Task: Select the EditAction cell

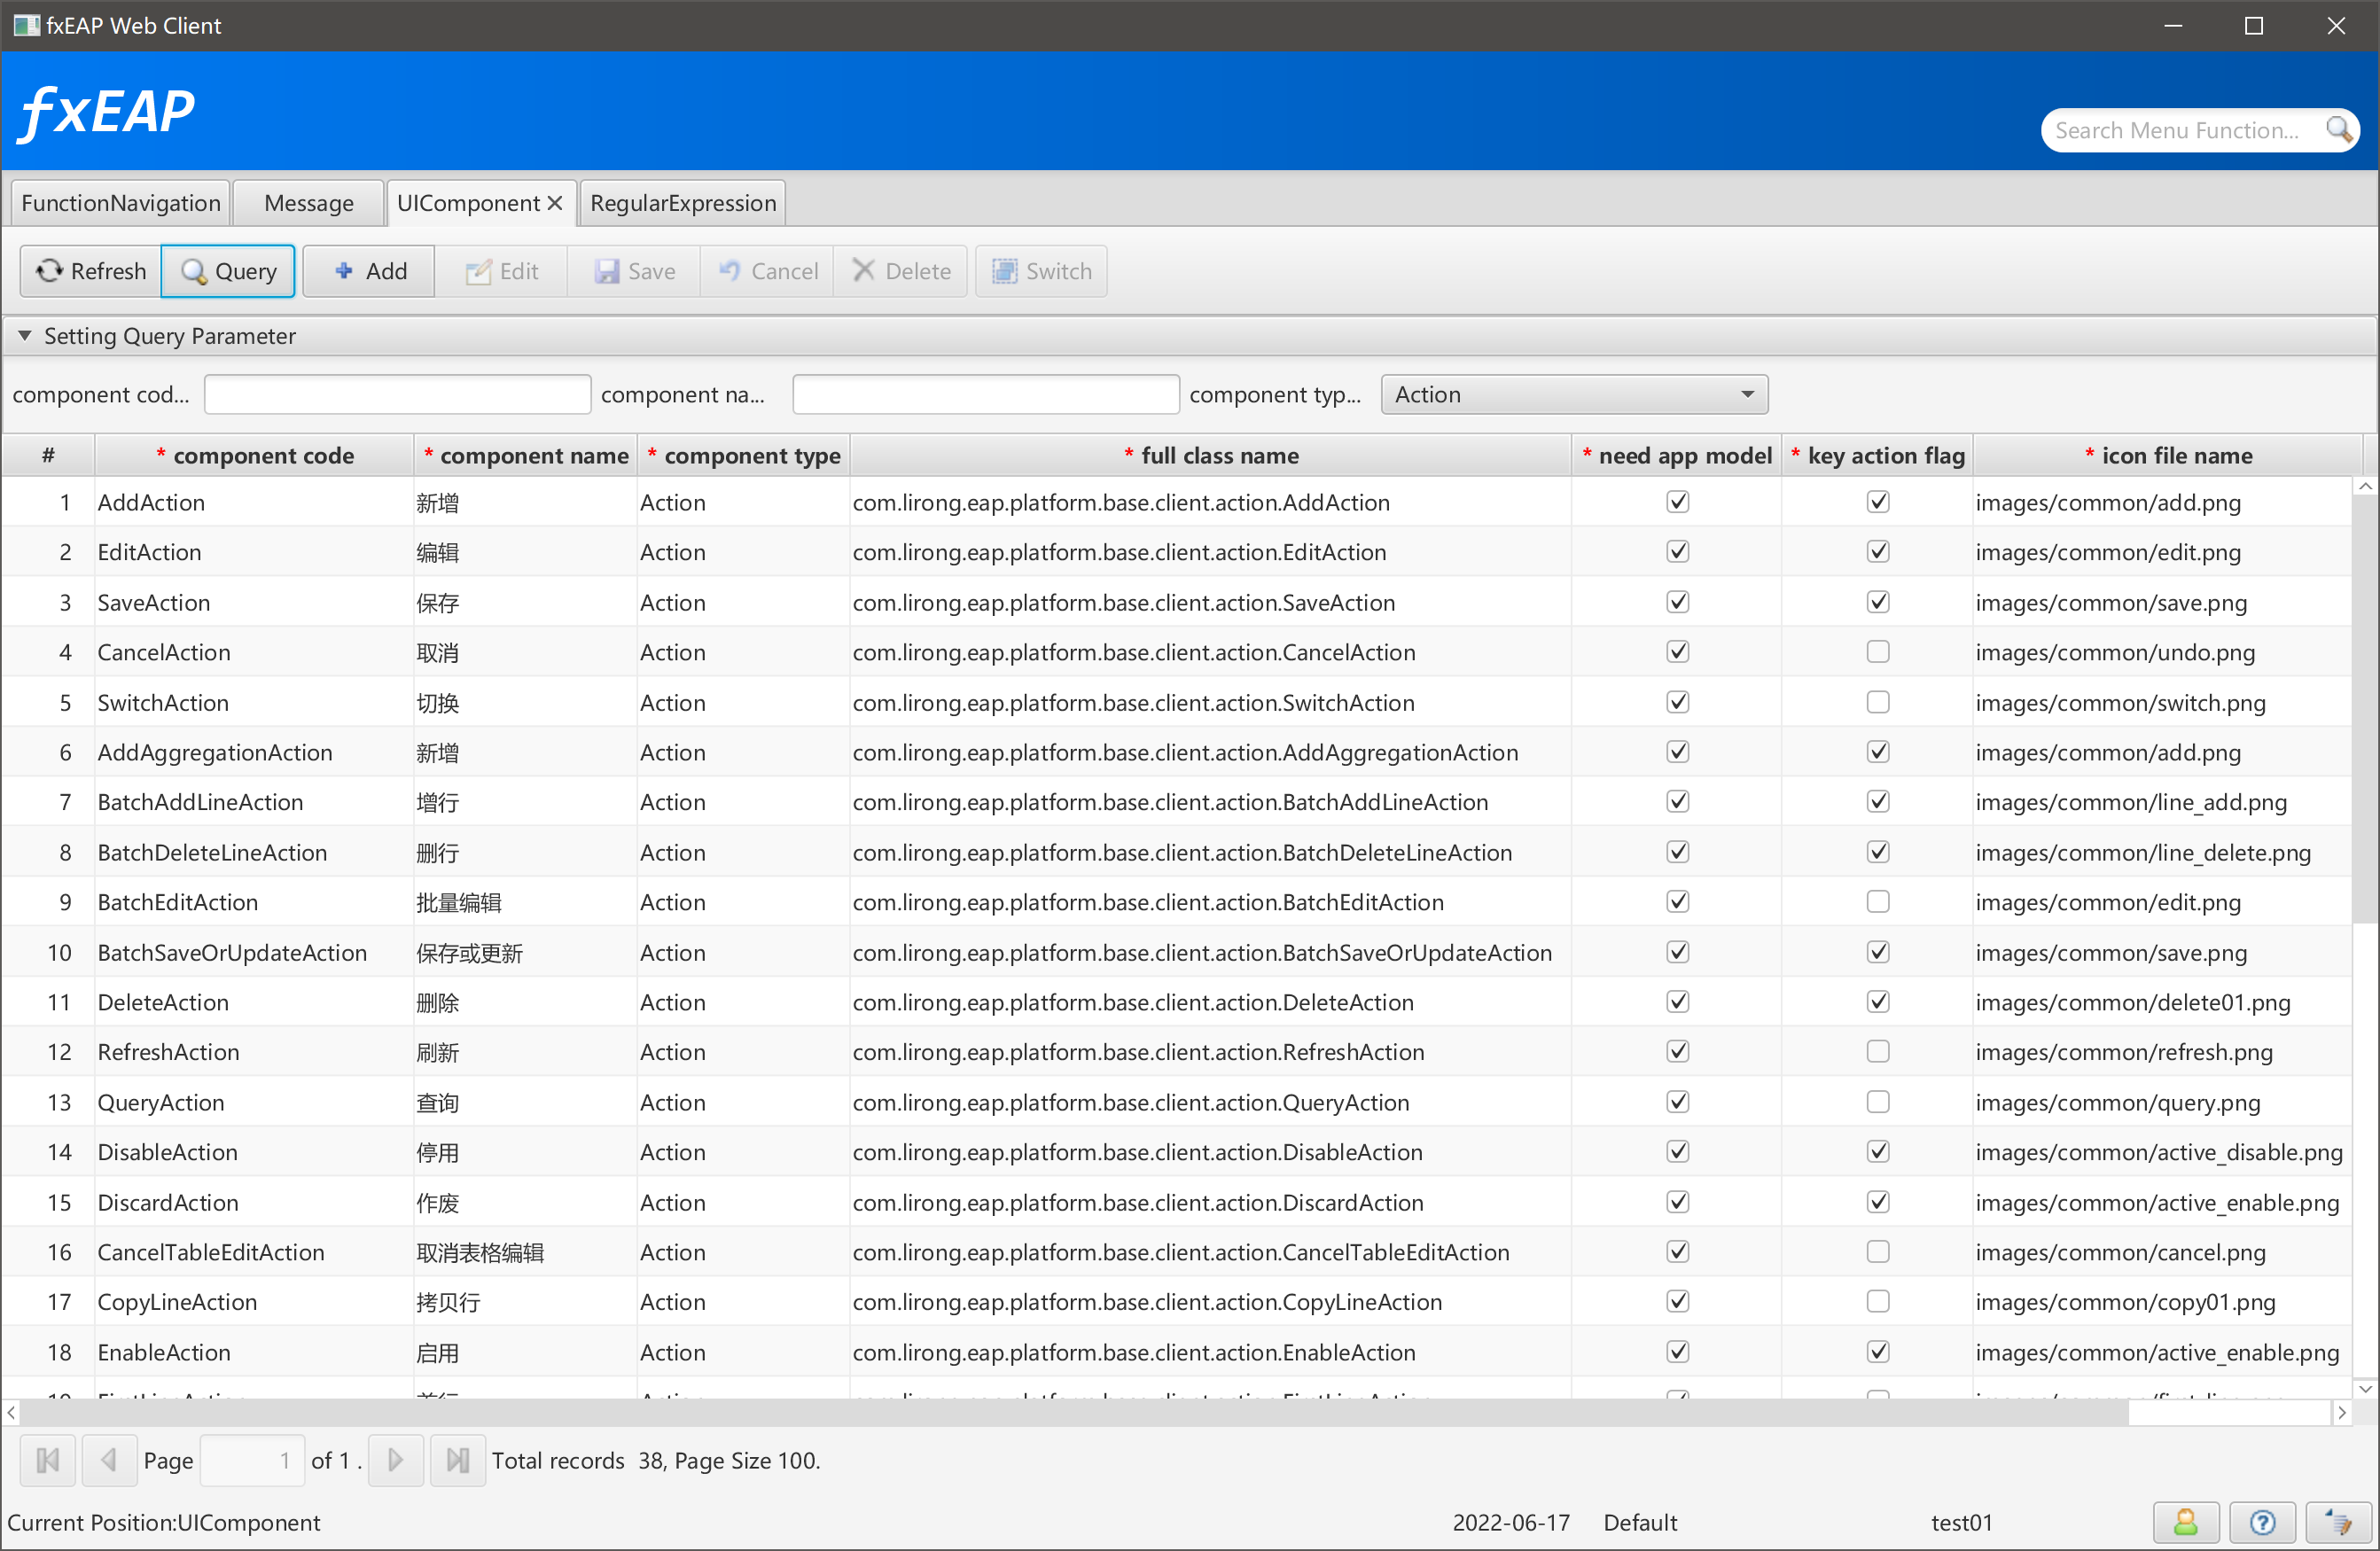Action: coord(255,552)
